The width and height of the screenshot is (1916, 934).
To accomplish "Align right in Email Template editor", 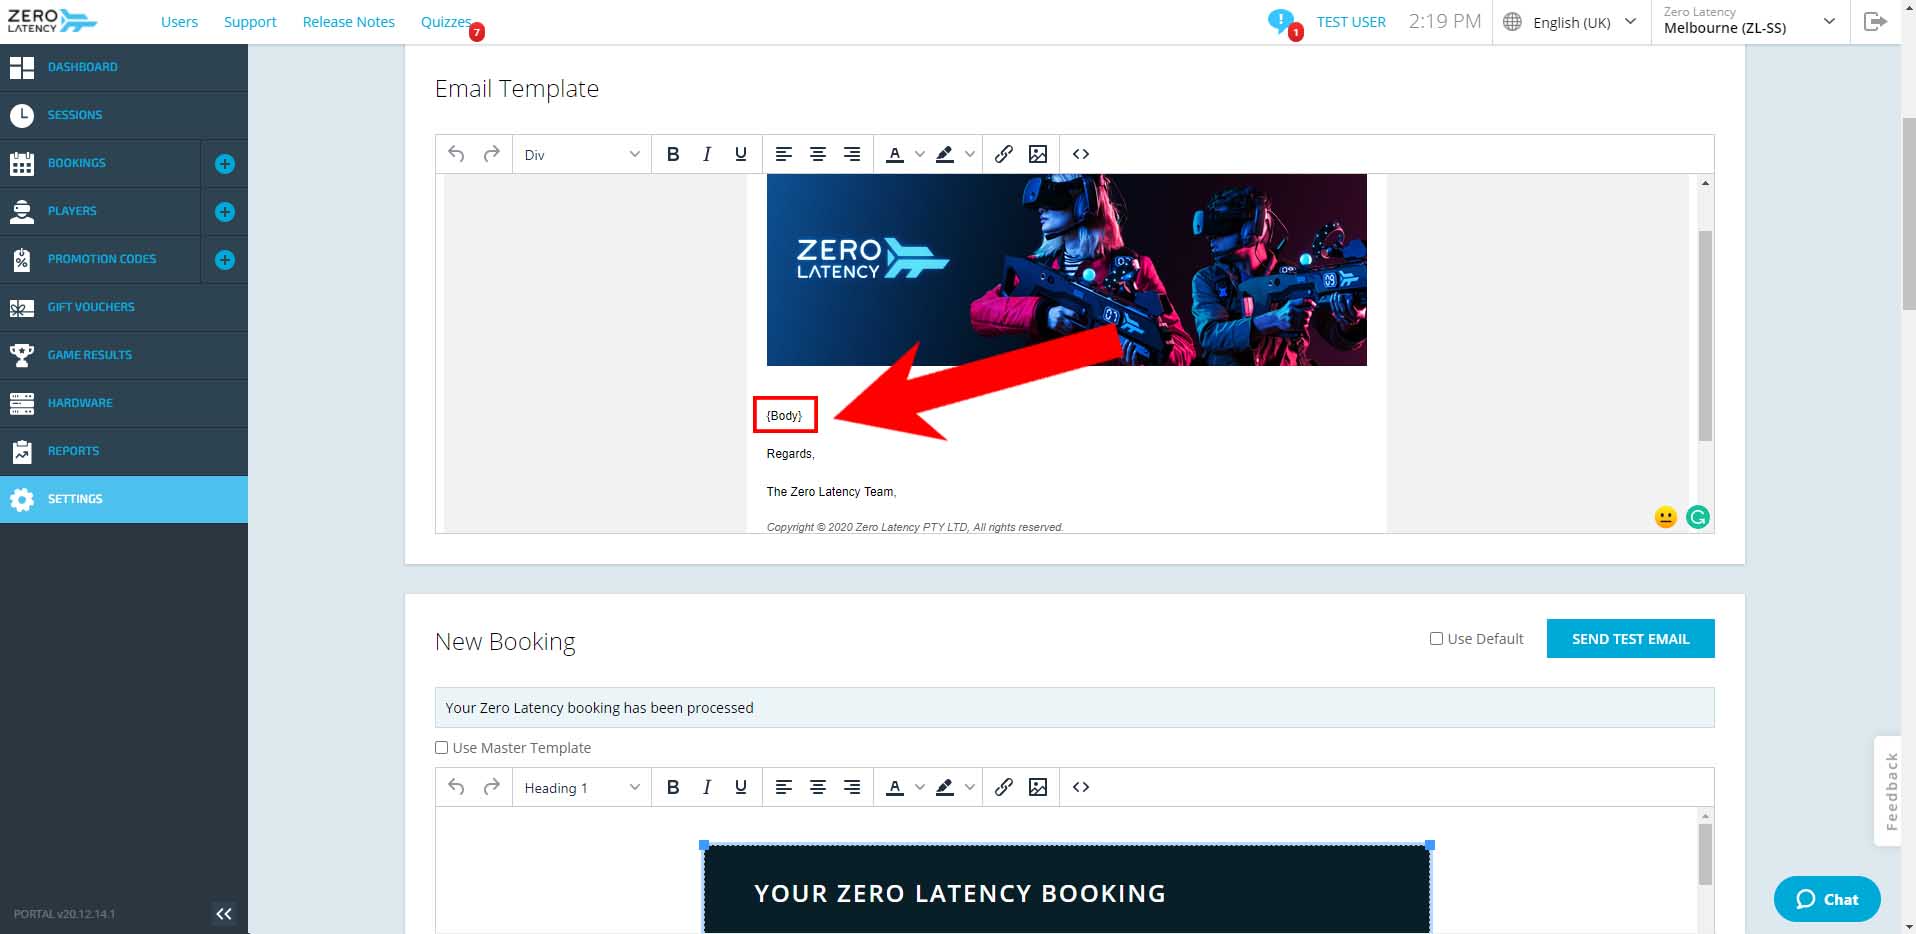I will click(852, 154).
